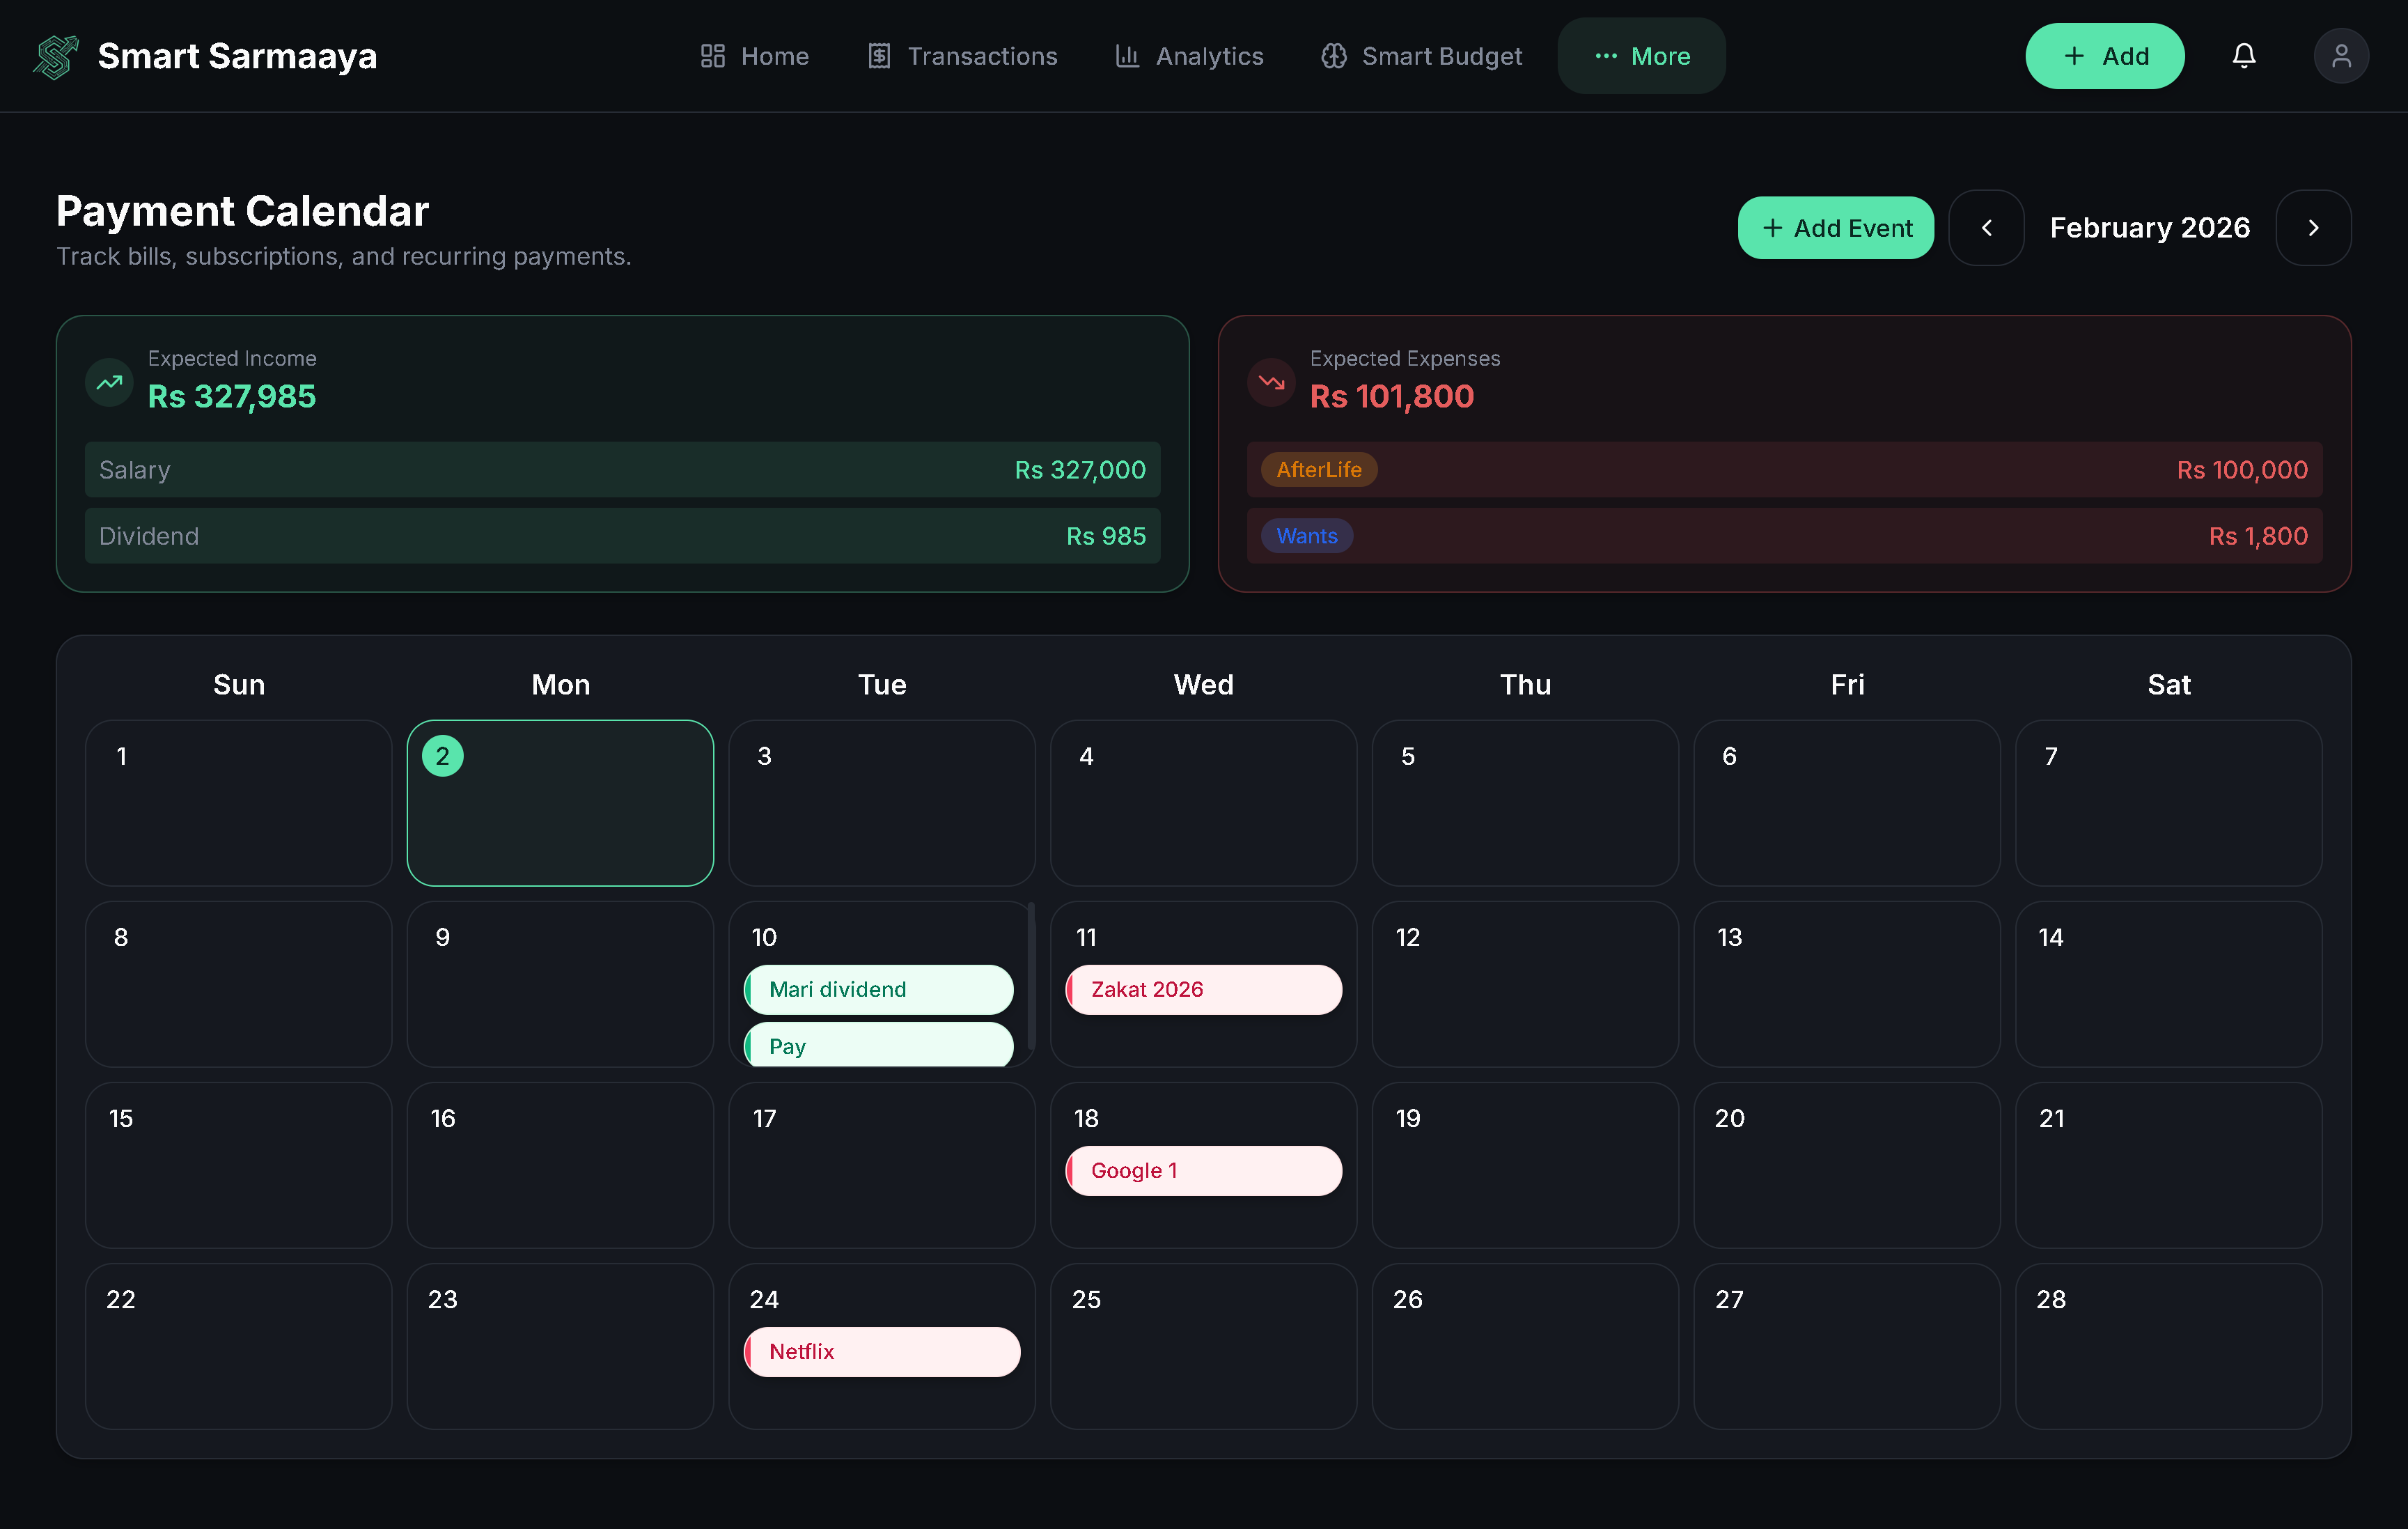This screenshot has height=1529, width=2408.
Task: Open the Home dashboard nav item
Action: tap(755, 56)
